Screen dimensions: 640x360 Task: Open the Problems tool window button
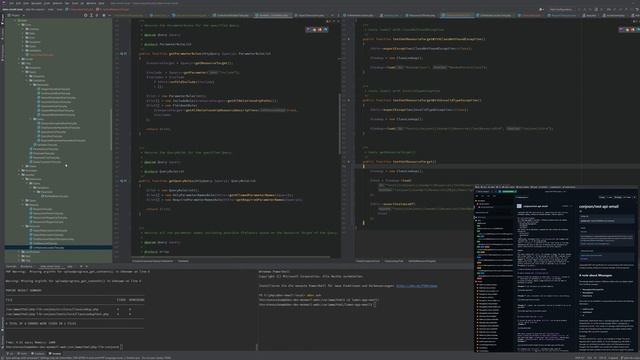39,353
